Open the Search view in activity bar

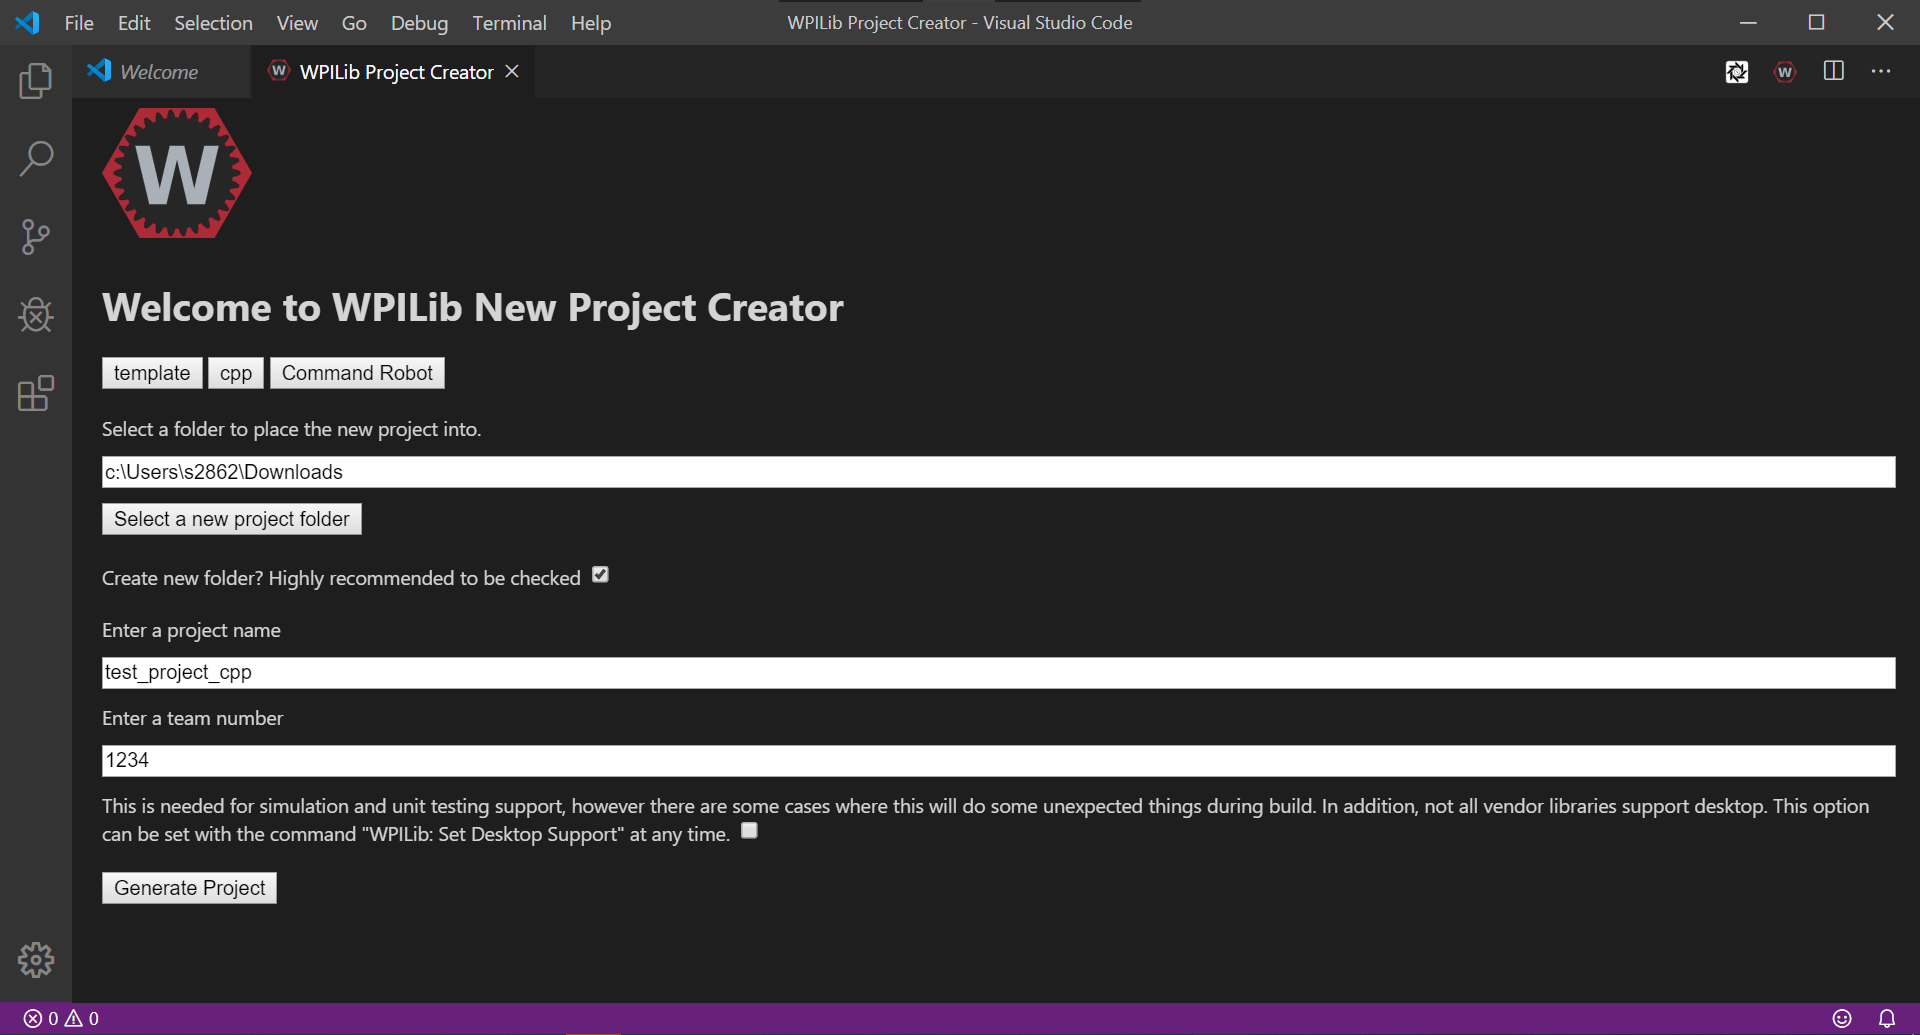click(36, 158)
